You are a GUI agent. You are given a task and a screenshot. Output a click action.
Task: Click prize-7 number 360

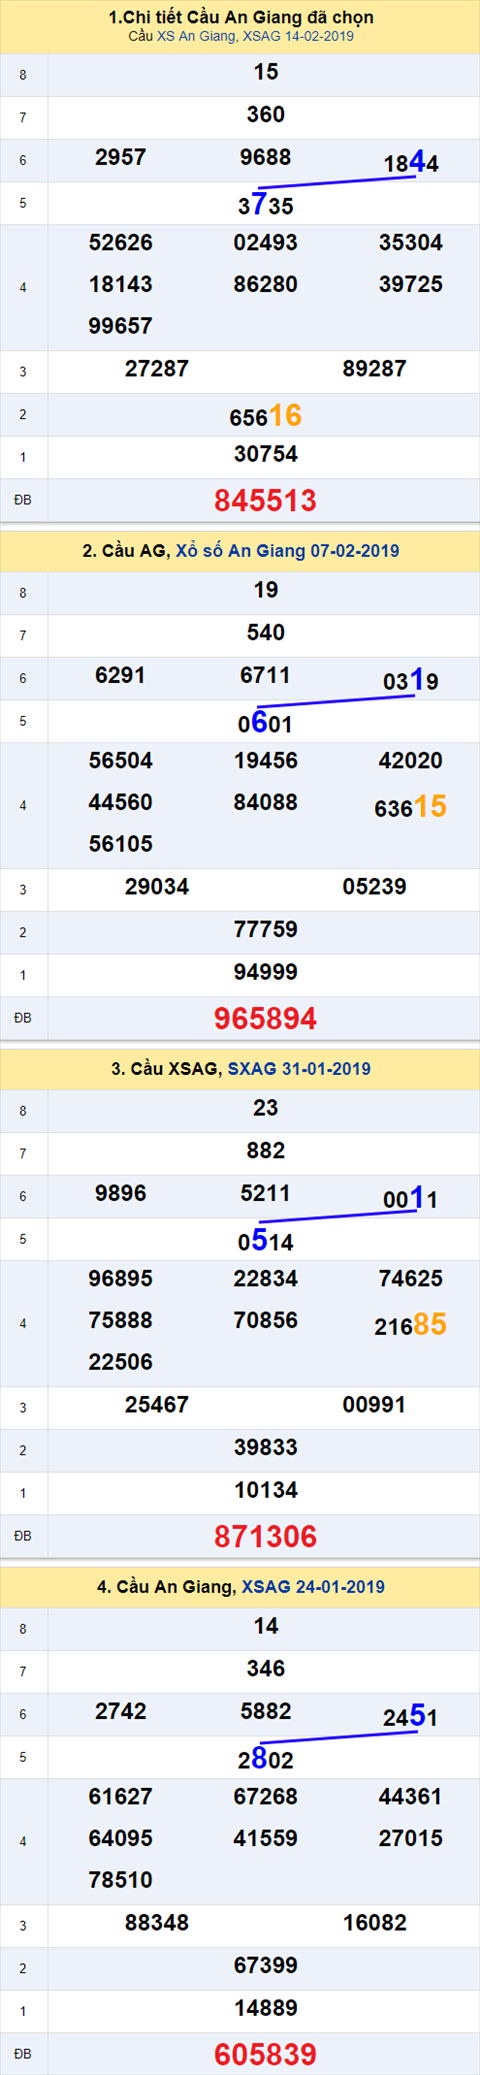coord(265,115)
